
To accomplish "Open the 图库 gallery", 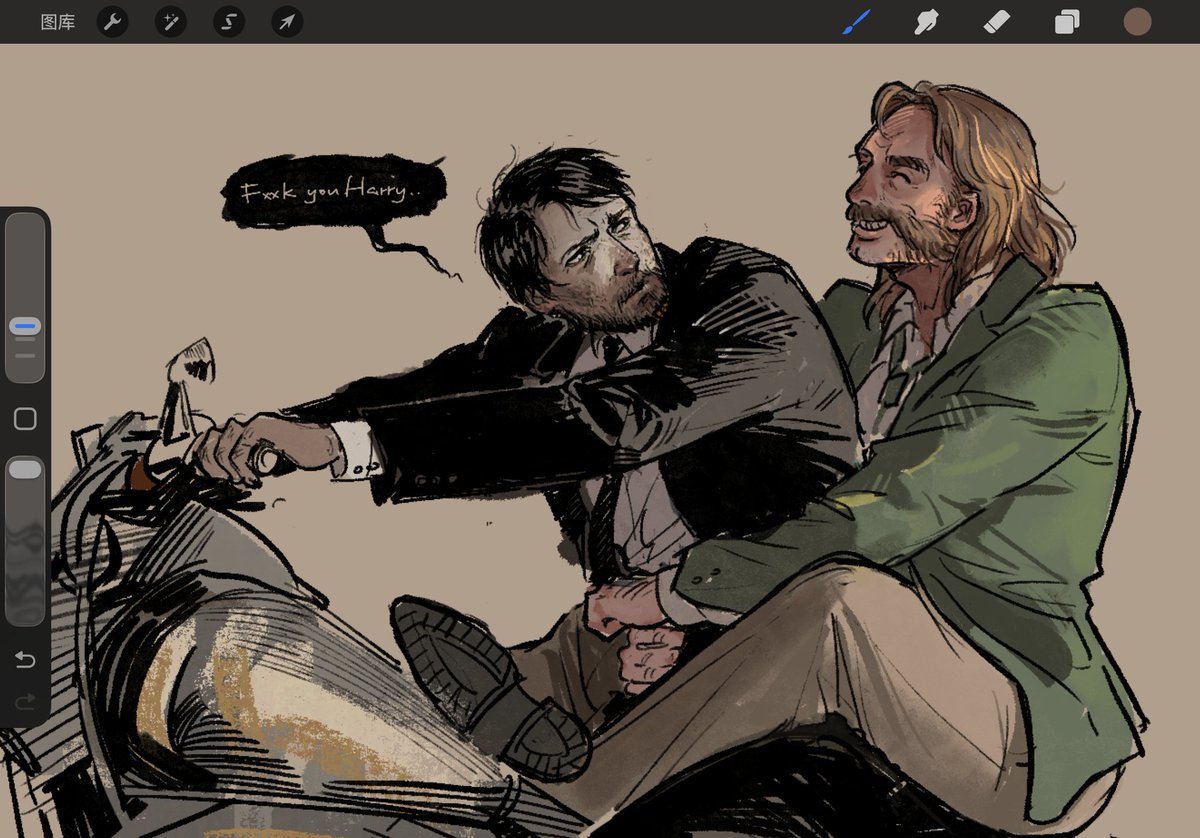I will click(58, 22).
